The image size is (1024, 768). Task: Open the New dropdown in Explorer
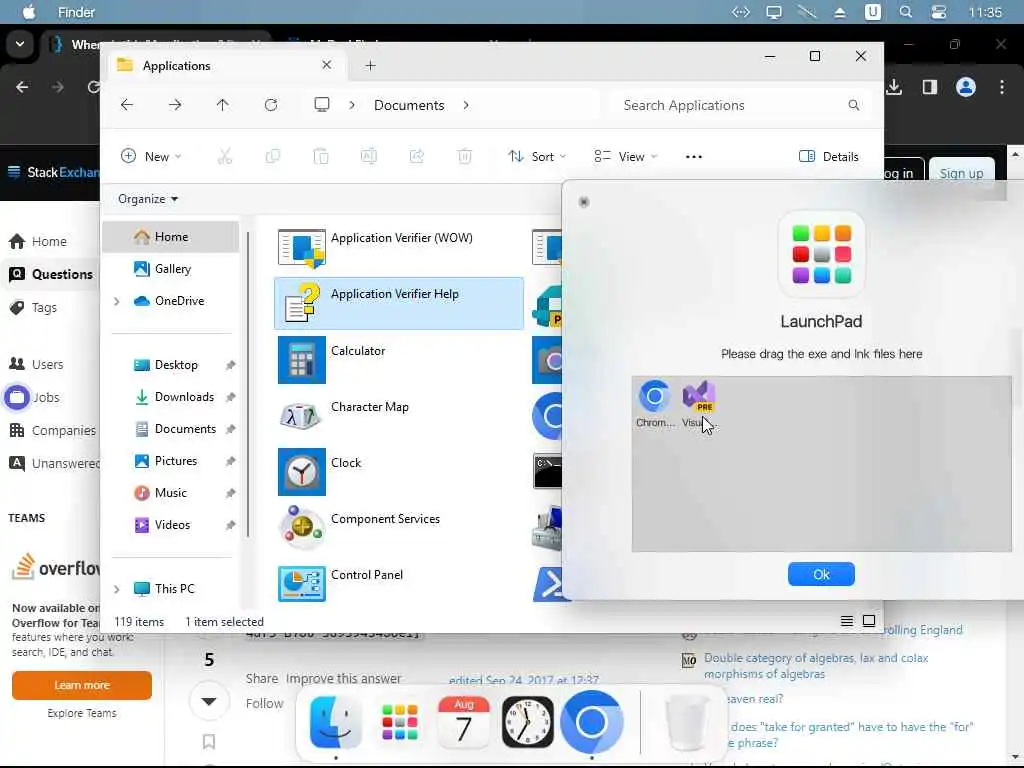[151, 157]
